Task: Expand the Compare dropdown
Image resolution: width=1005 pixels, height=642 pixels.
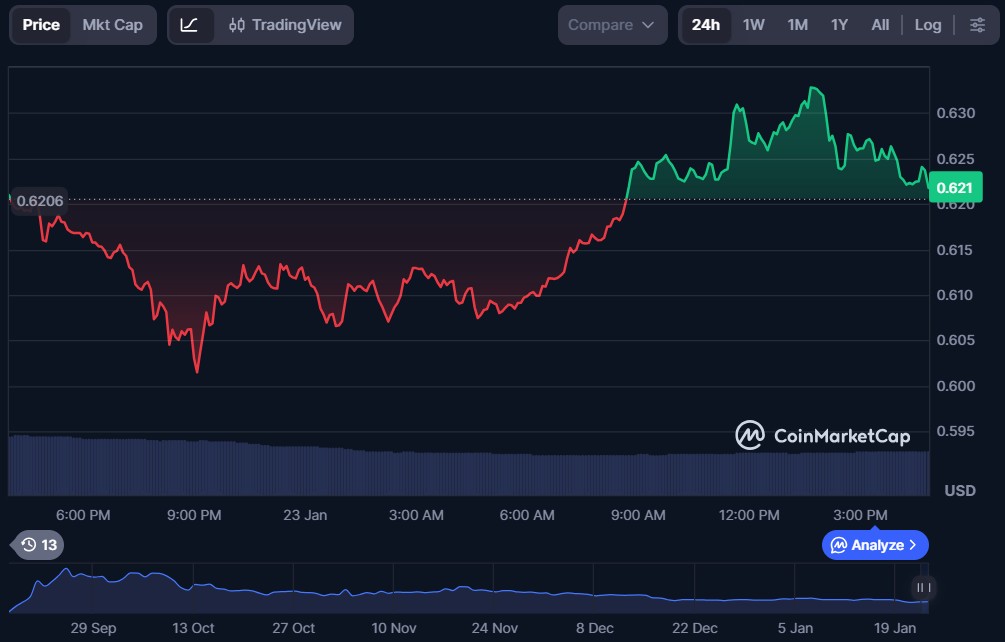Action: [612, 25]
